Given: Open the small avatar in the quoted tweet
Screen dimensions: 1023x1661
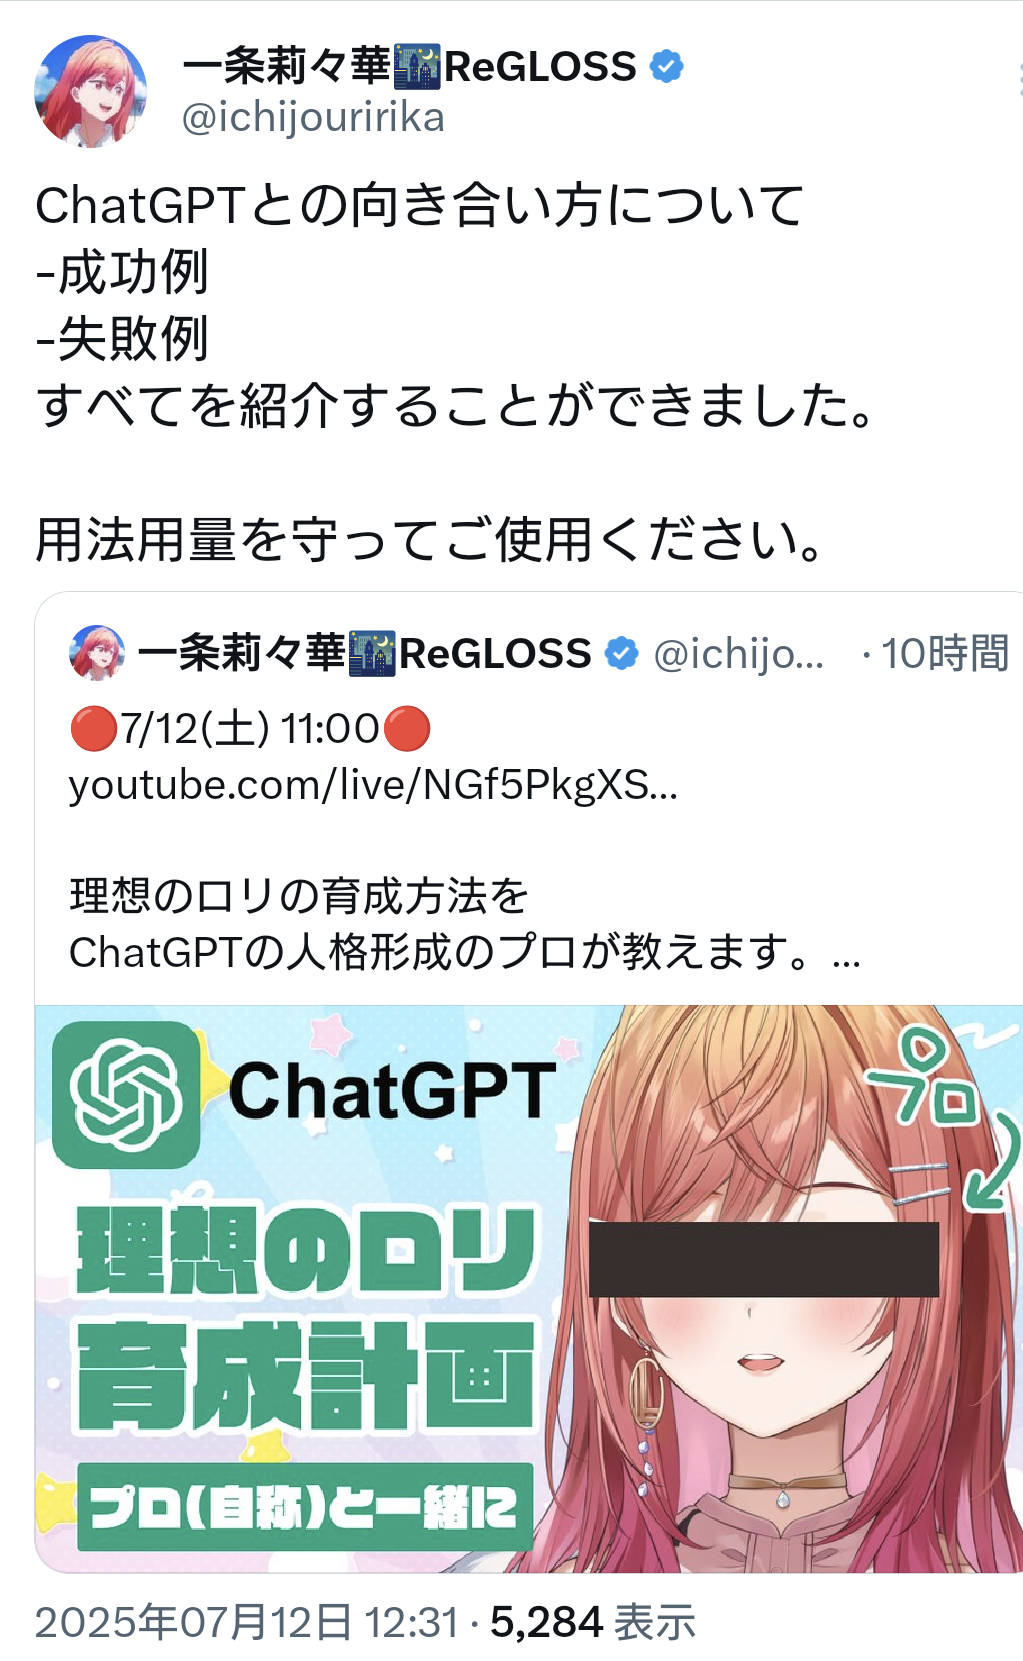Looking at the screenshot, I should [97, 653].
